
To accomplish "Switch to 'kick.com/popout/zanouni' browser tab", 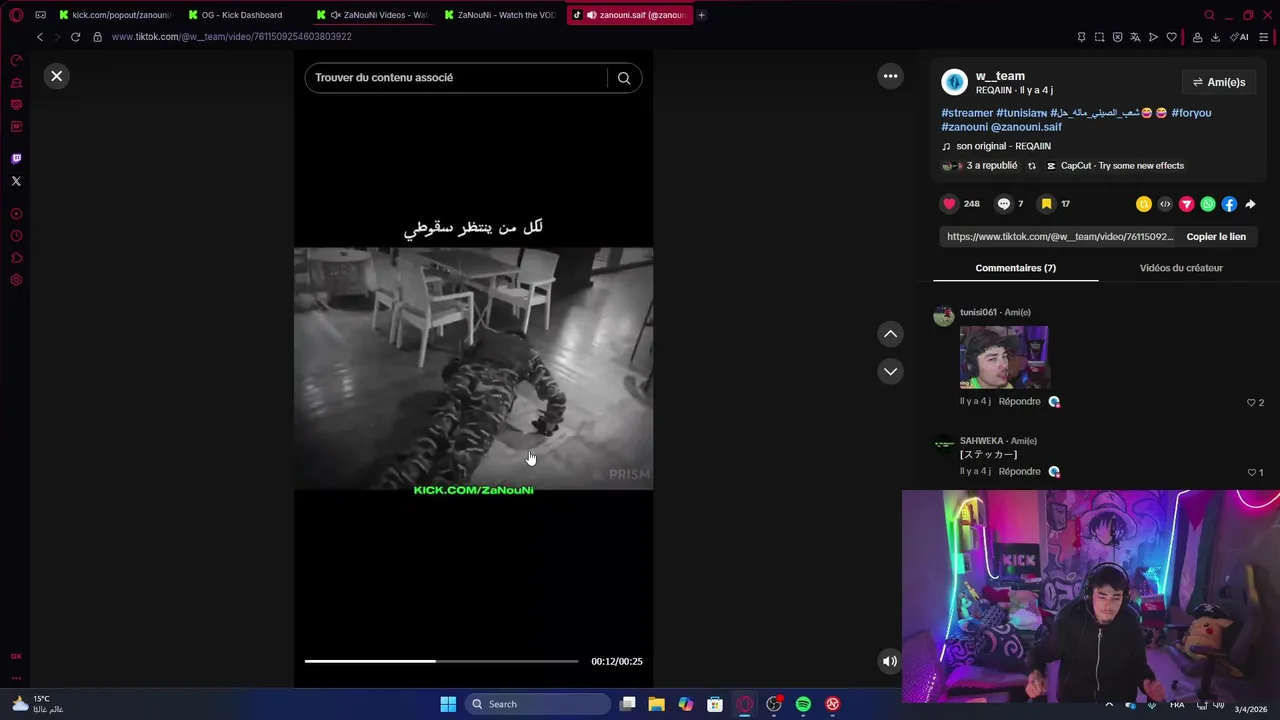I will point(113,15).
